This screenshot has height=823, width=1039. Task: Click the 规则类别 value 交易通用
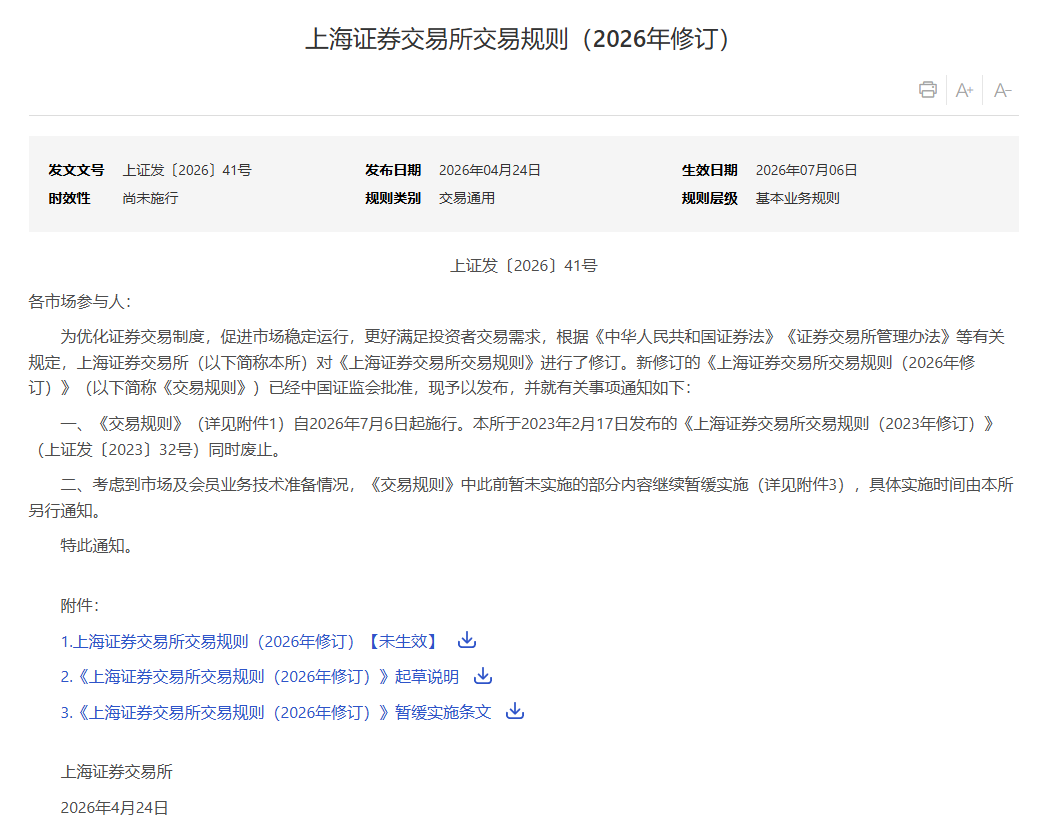(x=467, y=198)
